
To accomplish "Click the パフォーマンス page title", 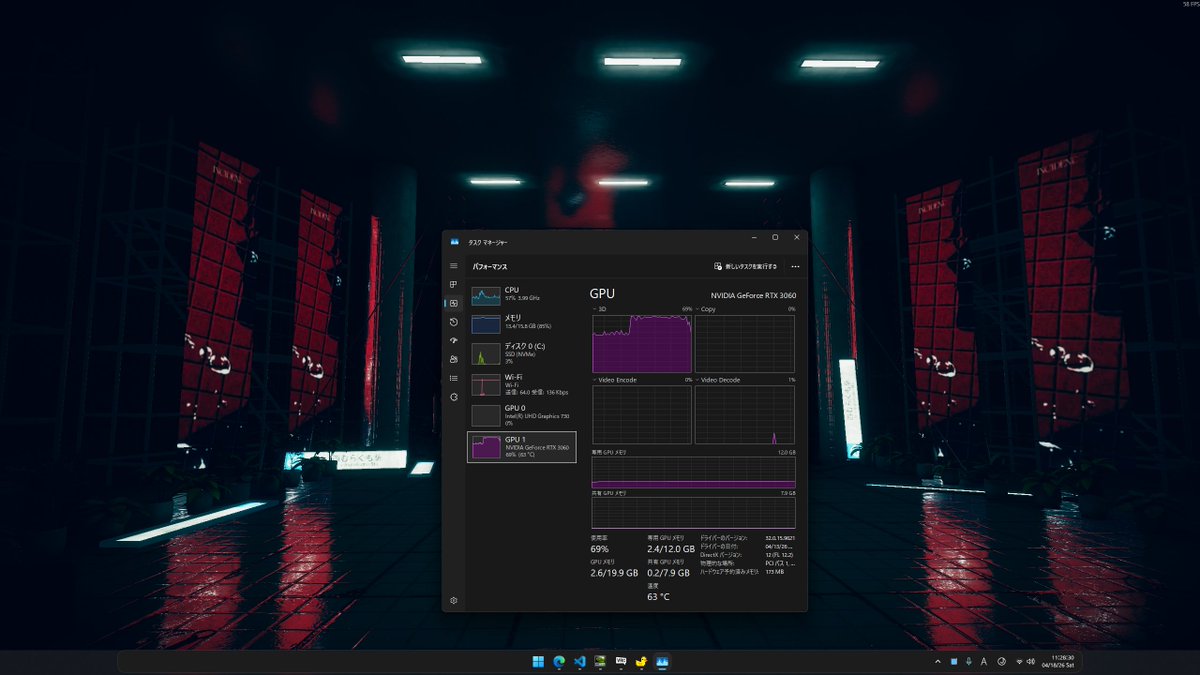I will pyautogui.click(x=490, y=267).
